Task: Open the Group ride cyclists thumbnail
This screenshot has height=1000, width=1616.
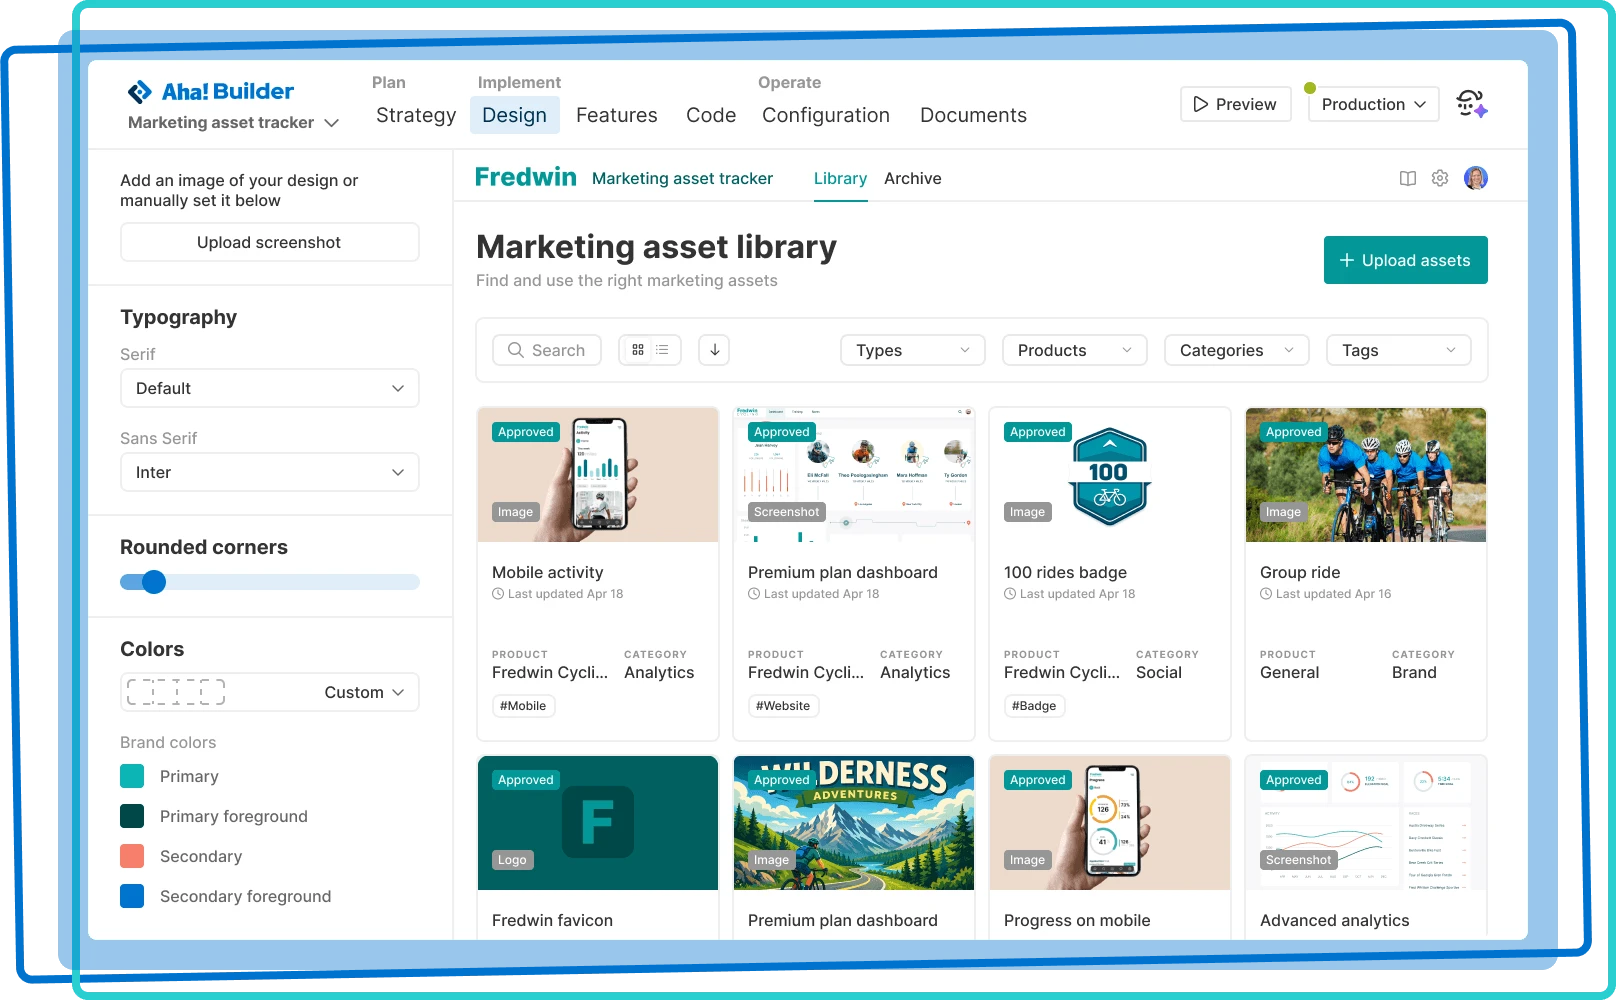Action: (1366, 475)
